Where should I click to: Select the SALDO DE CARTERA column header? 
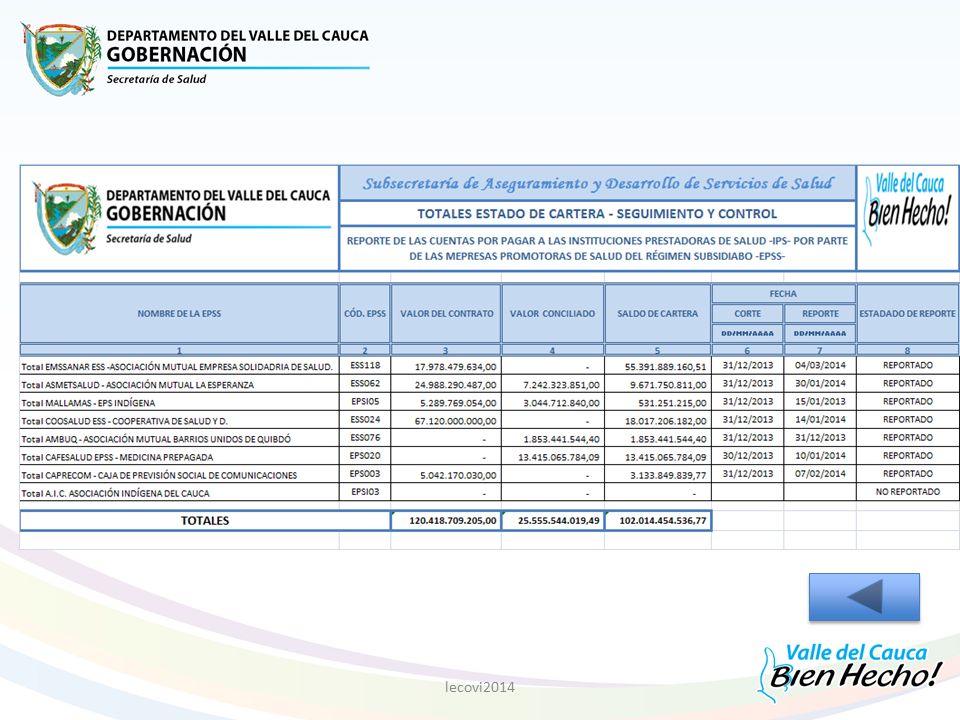tap(658, 313)
